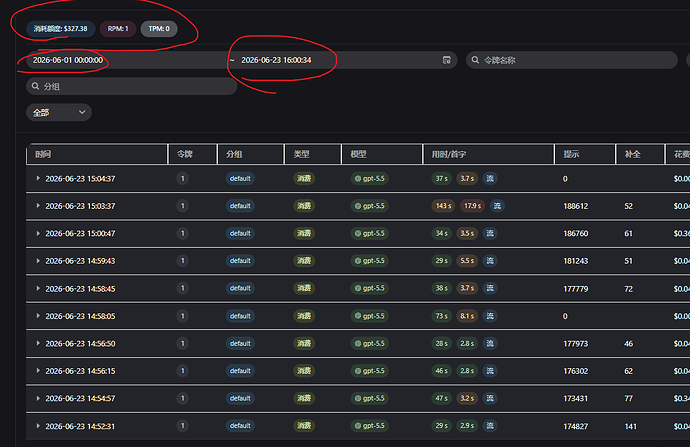Click the prompt value 173431
This screenshot has width=690, height=447.
tap(576, 399)
